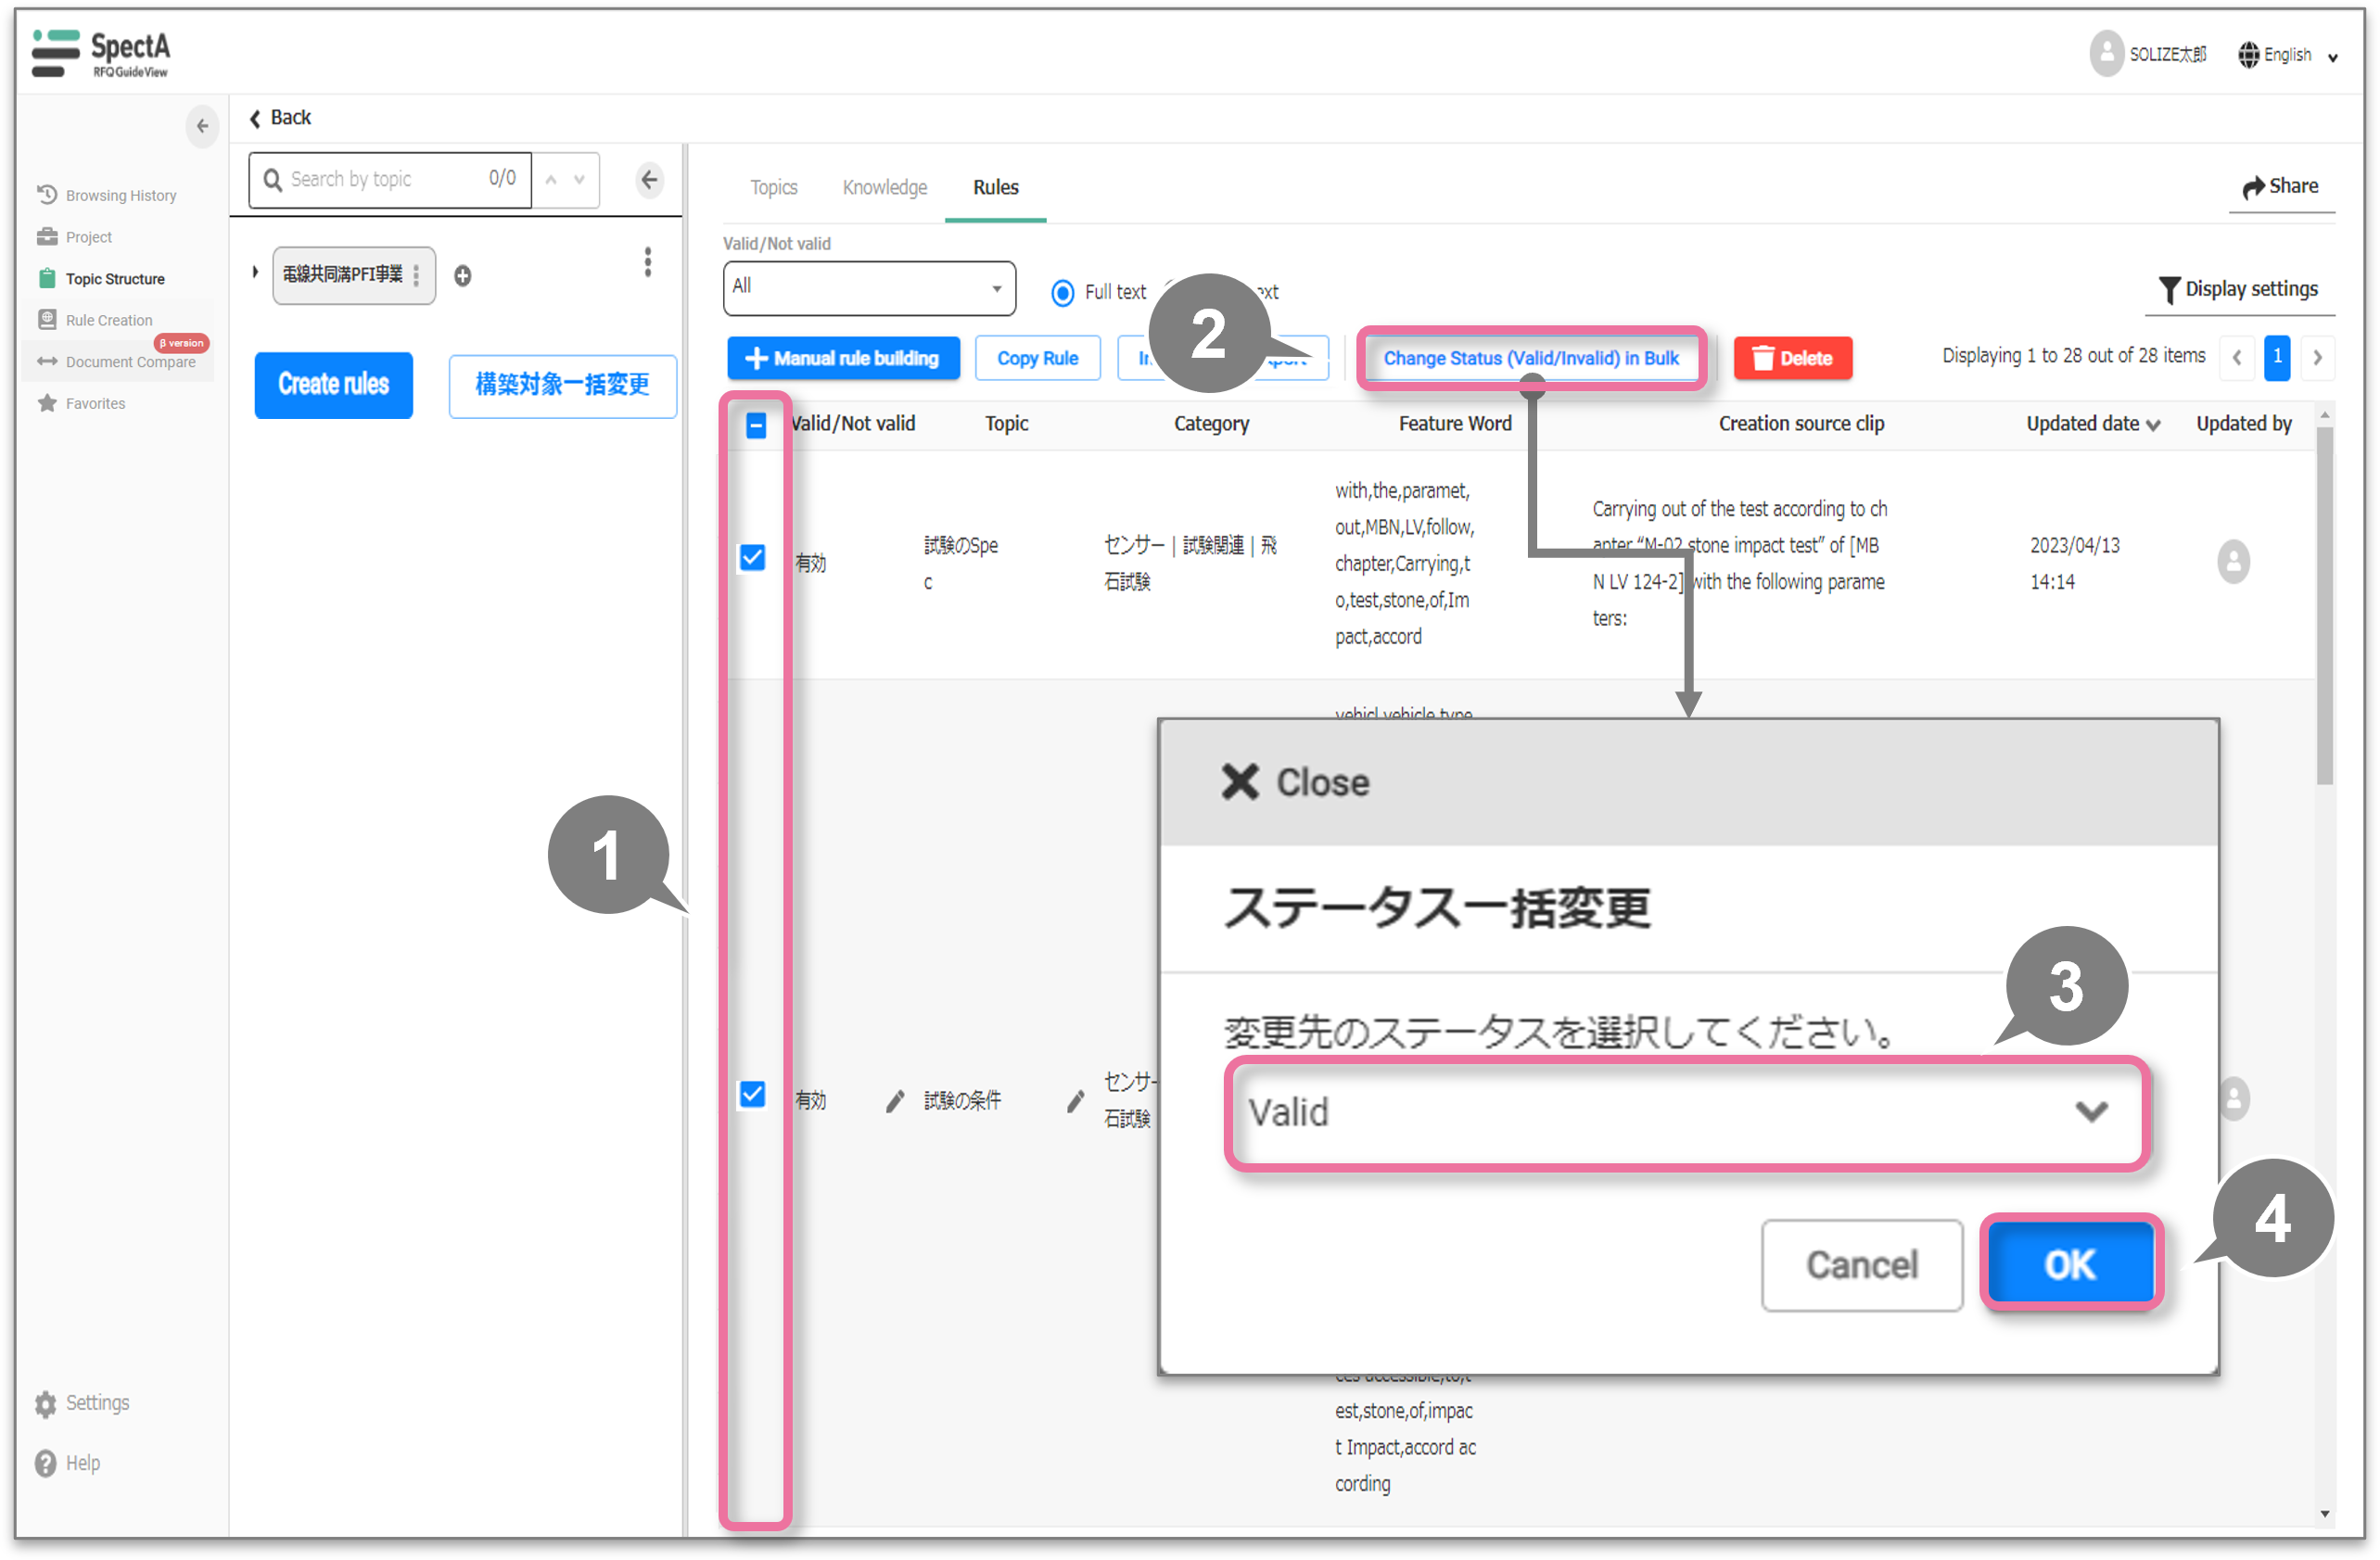
Task: Click the OK button in dialog
Action: click(2070, 1264)
